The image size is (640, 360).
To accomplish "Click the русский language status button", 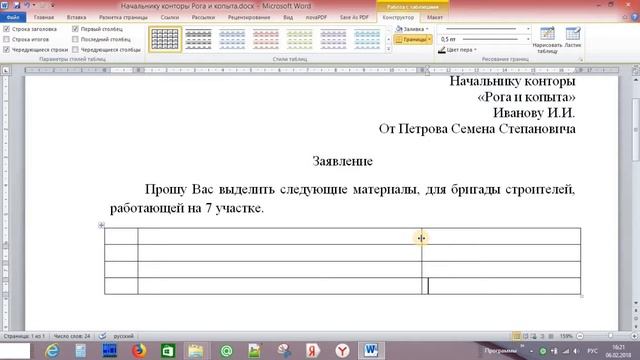I will [123, 336].
